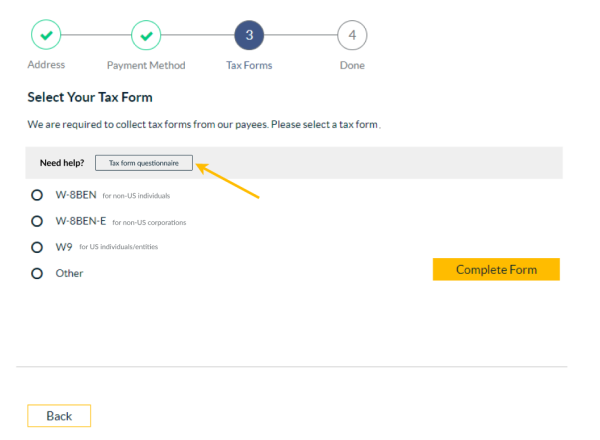Click the Payment Method step label
The height and width of the screenshot is (440, 600).
(x=146, y=65)
